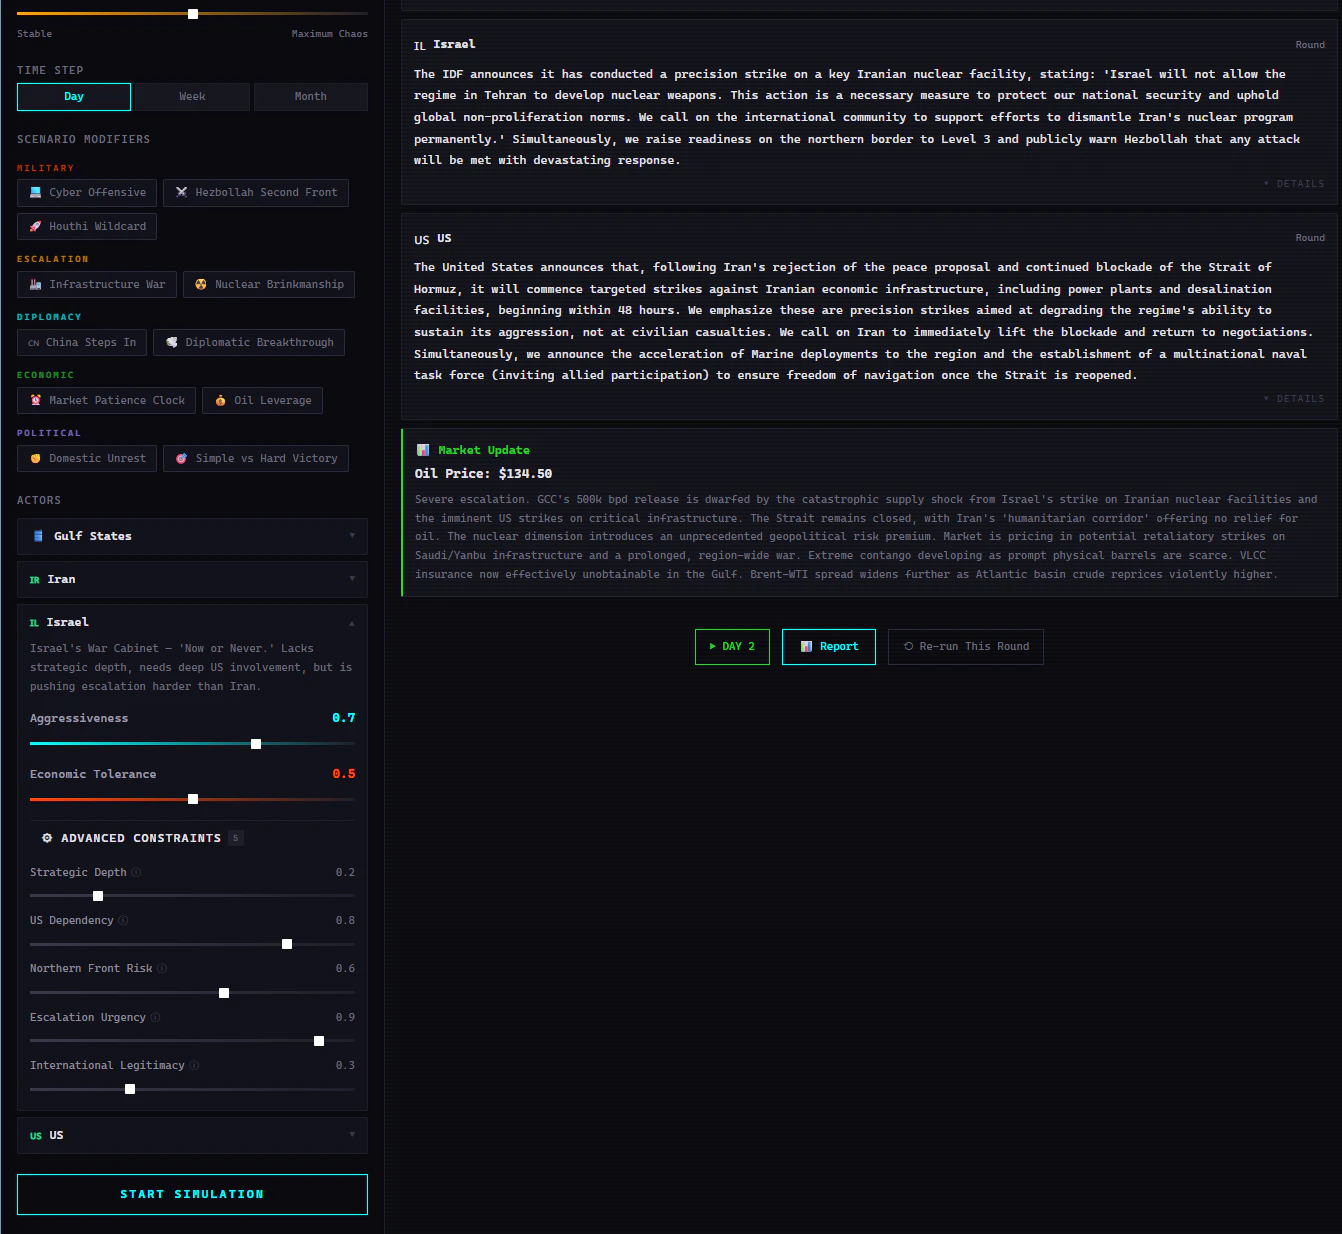Expand the US actor using its chevron
The width and height of the screenshot is (1342, 1234).
(x=352, y=1135)
